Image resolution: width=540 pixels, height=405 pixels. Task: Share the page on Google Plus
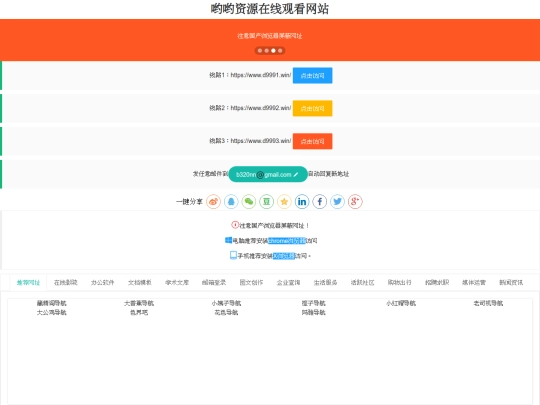tap(355, 201)
